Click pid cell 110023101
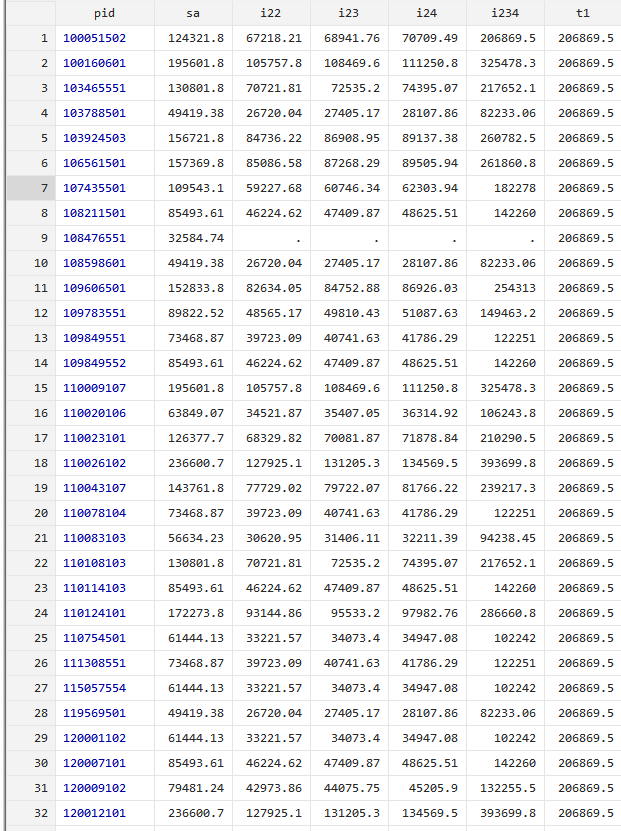 [x=104, y=438]
